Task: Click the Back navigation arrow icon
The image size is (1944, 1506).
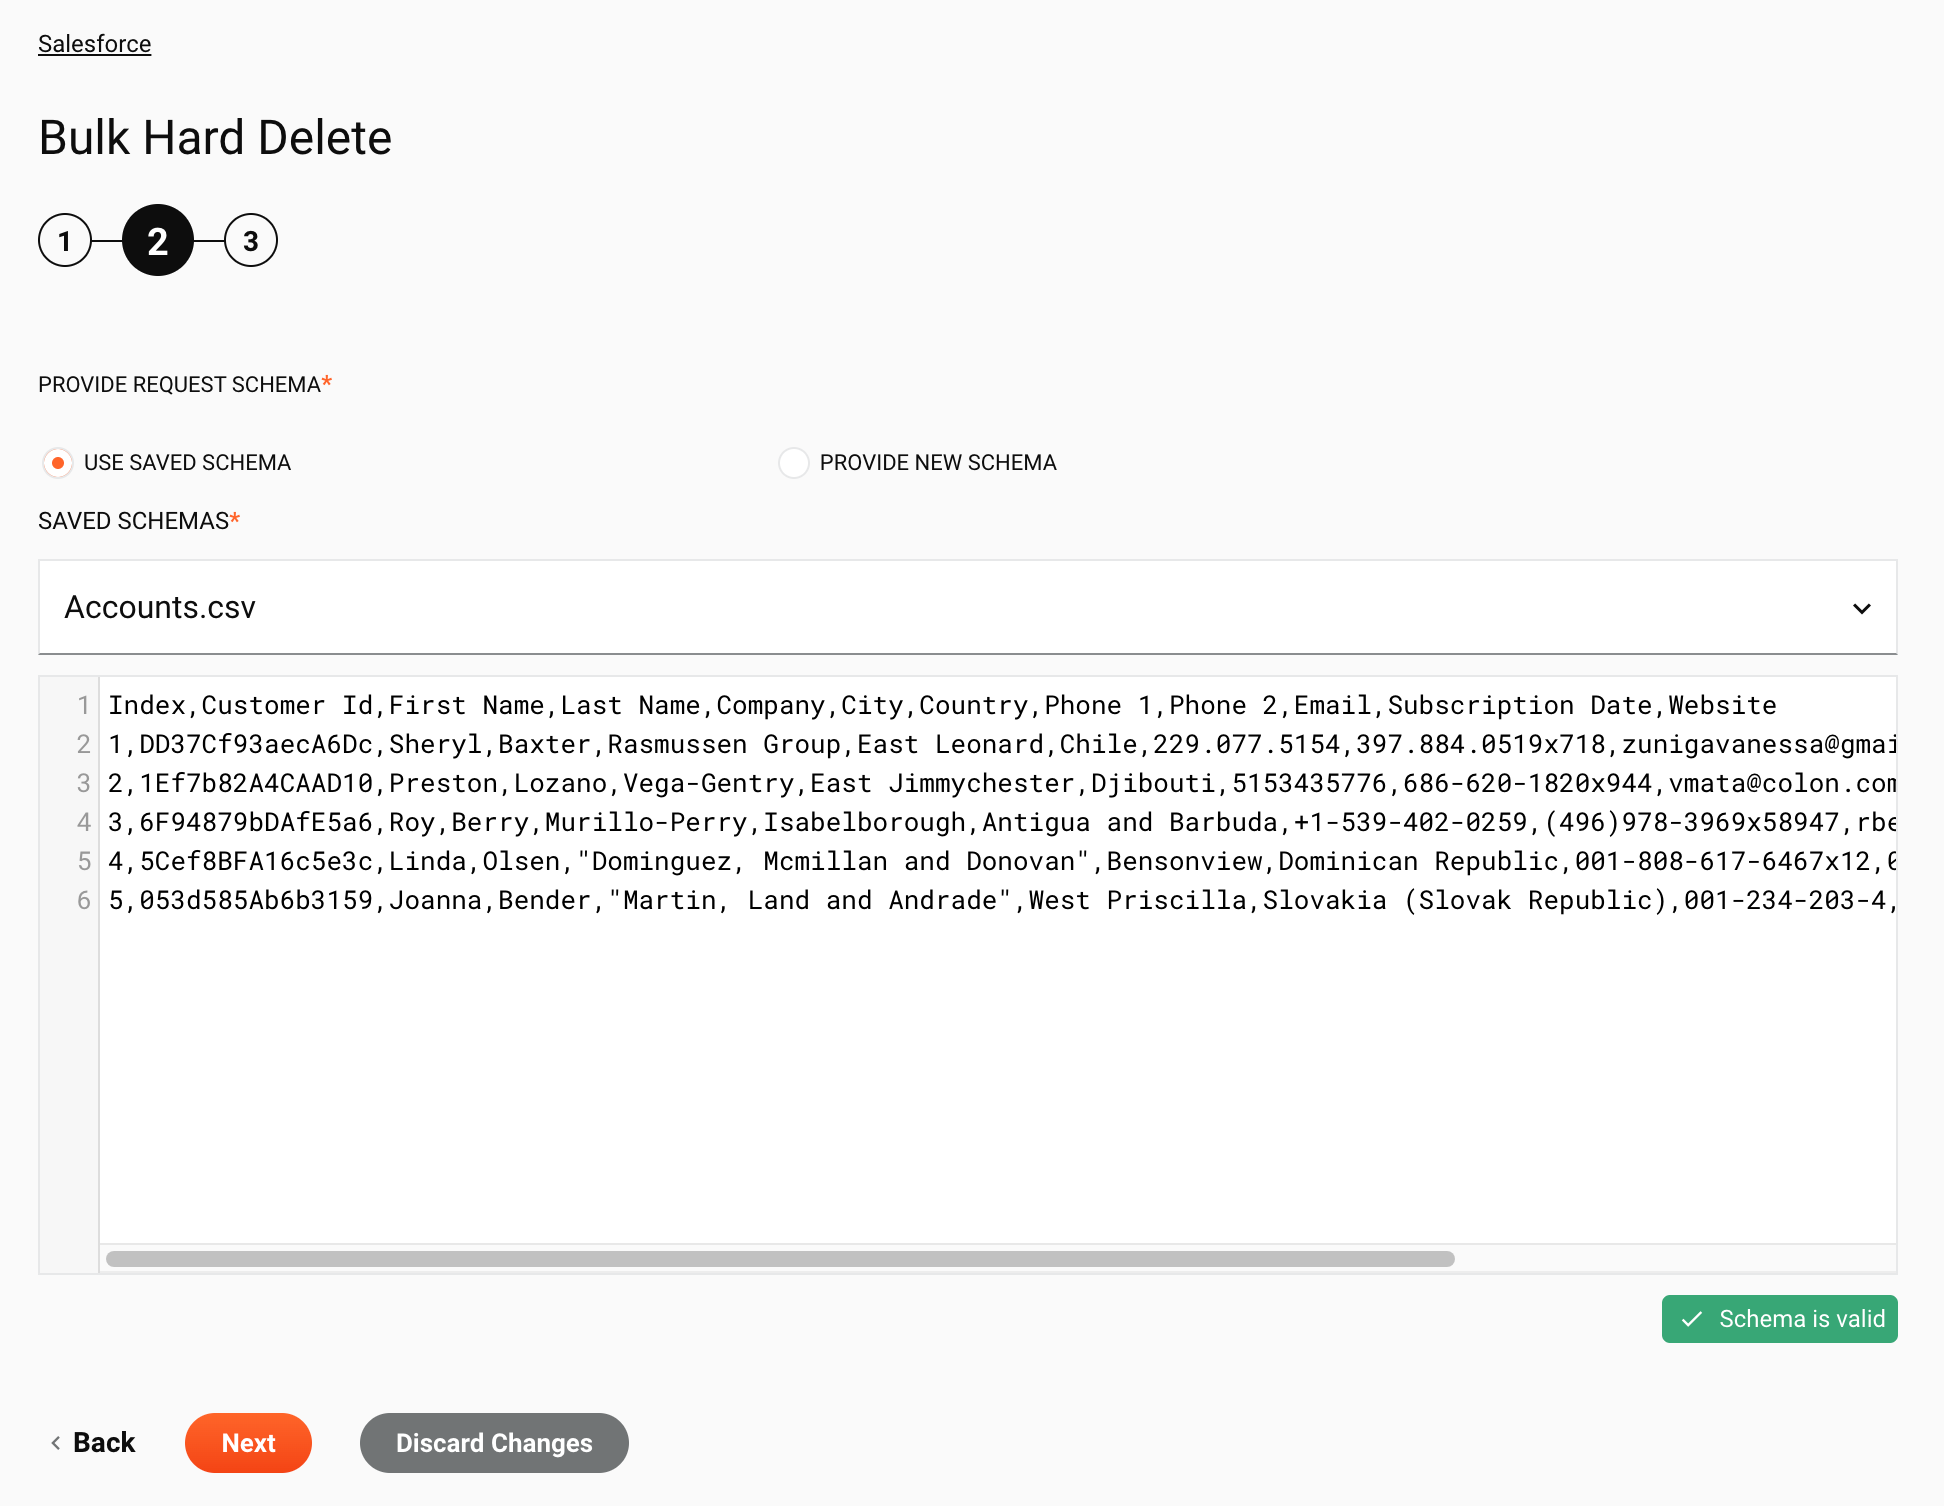Action: click(55, 1443)
